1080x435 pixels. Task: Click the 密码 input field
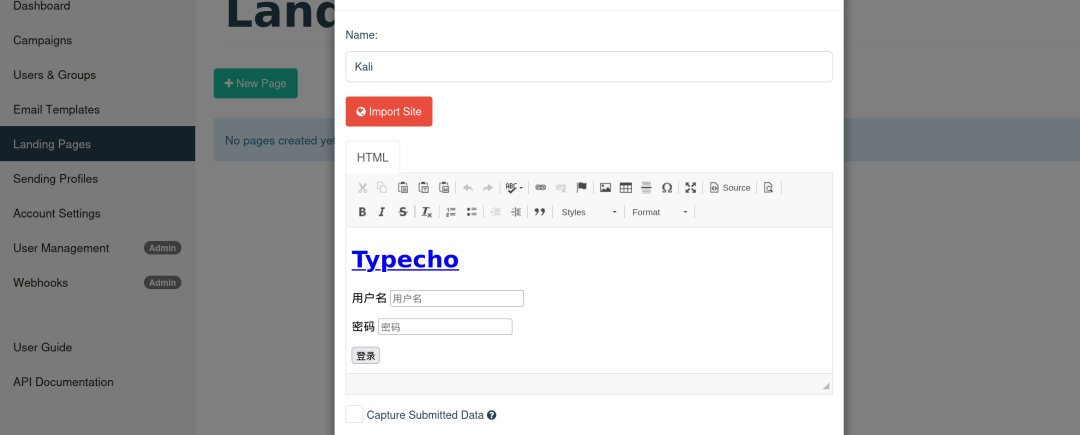[x=445, y=327]
